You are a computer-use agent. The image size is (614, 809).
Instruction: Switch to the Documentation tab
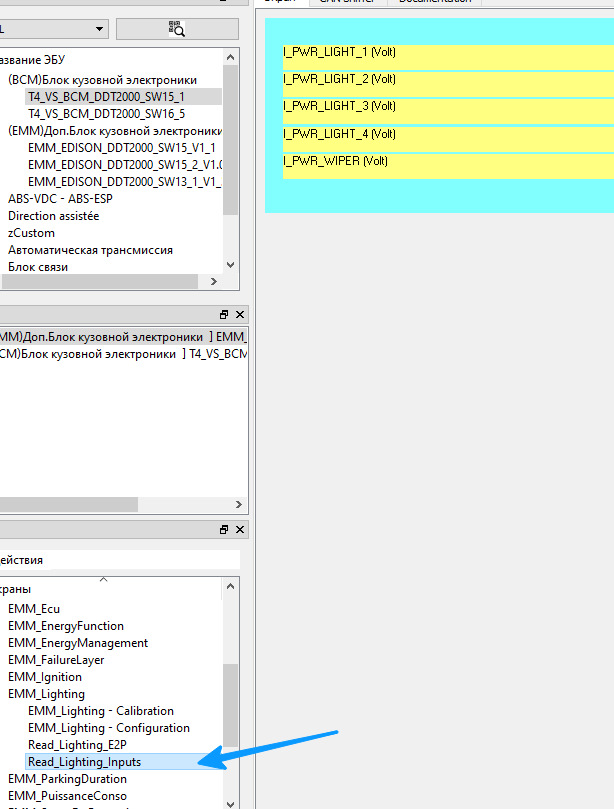point(434,1)
